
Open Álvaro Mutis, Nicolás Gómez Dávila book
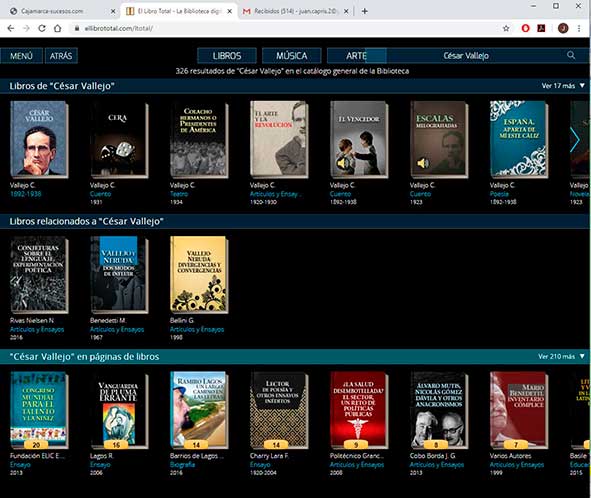click(439, 410)
